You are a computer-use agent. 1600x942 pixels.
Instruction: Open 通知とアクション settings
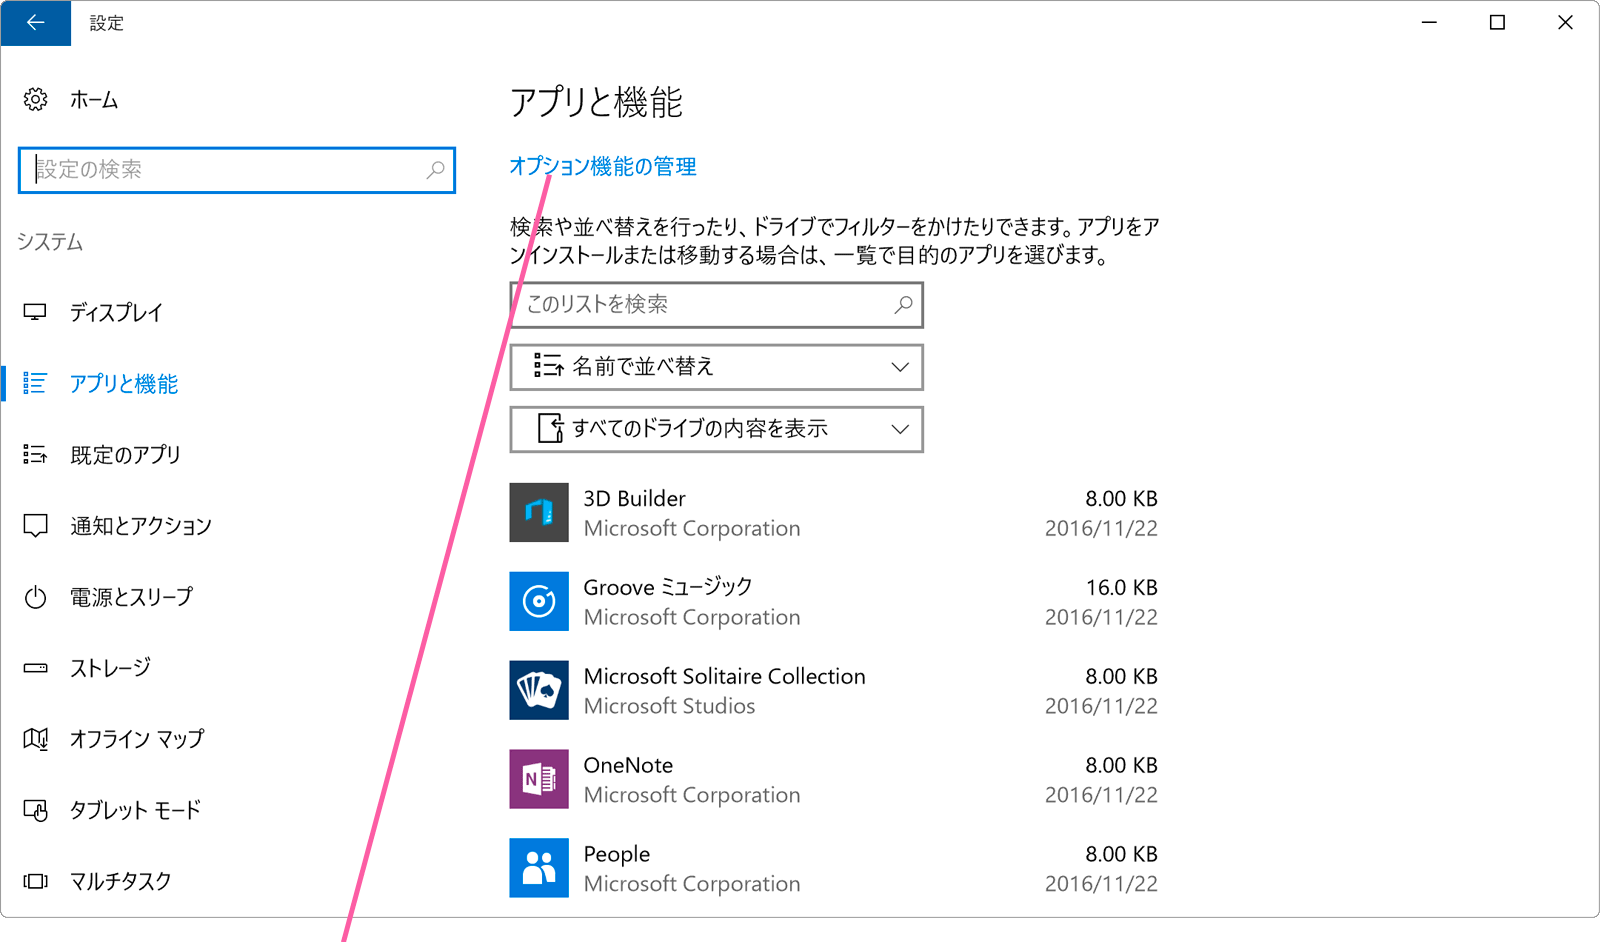[141, 526]
